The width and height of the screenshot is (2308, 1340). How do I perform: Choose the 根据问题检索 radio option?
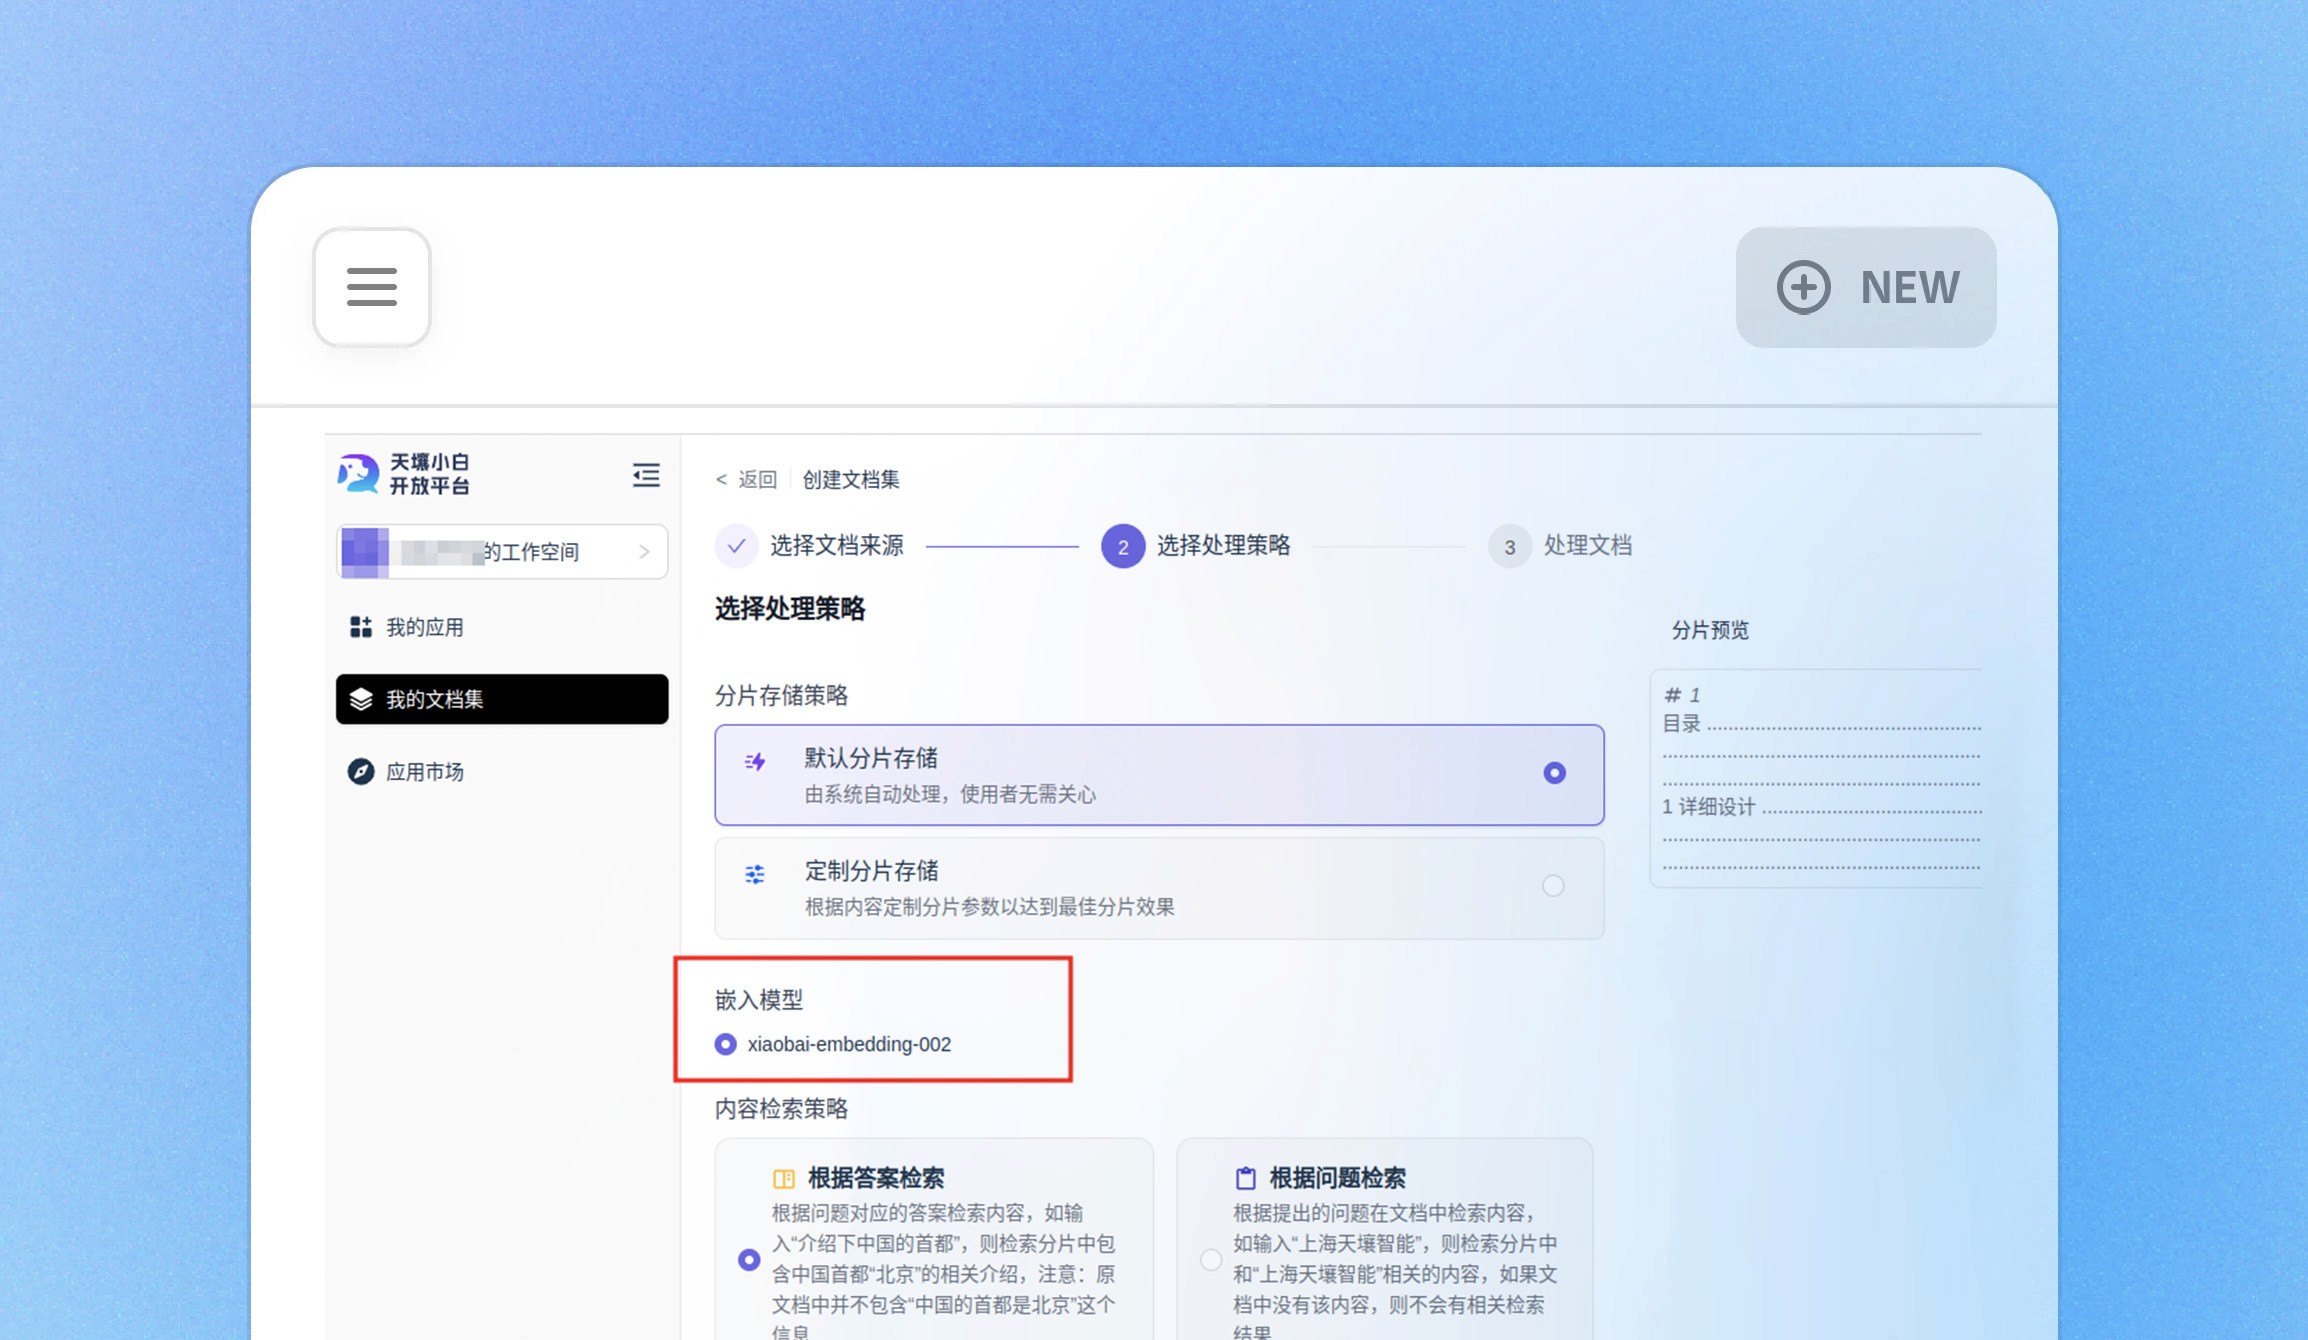coord(1210,1259)
